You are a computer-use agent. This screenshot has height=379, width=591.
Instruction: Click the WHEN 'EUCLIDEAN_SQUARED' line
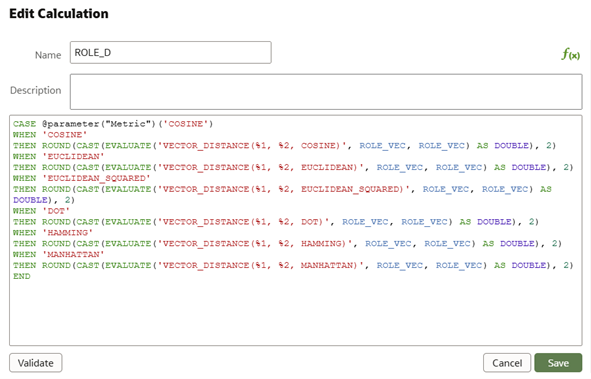click(x=82, y=178)
